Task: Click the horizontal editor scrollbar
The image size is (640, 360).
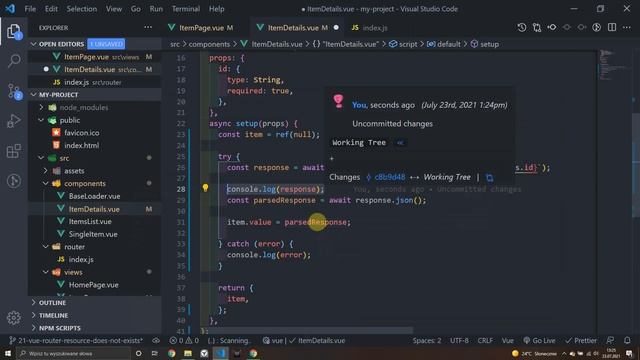Action: coord(307,330)
